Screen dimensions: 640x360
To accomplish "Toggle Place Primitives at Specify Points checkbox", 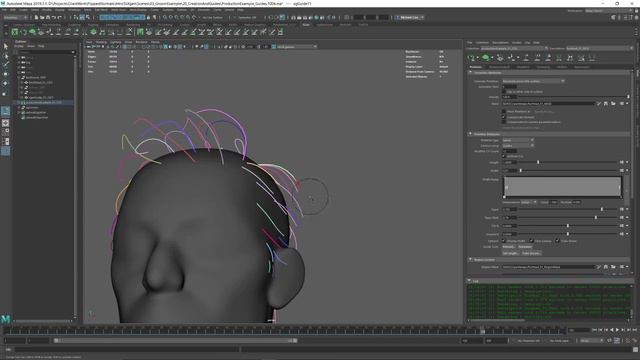I will click(x=504, y=111).
